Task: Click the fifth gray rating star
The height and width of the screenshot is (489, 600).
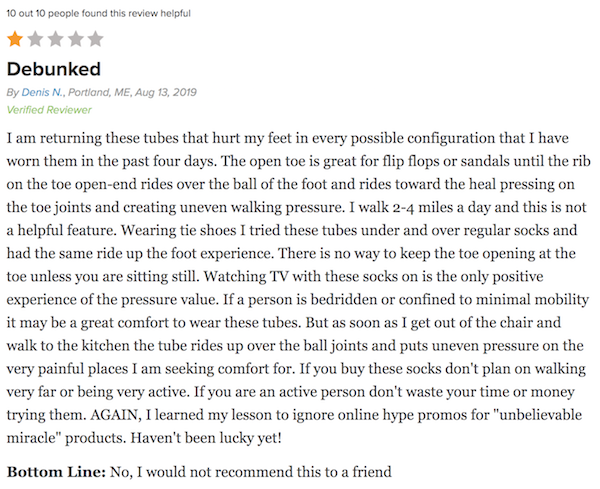Action: pyautogui.click(x=95, y=39)
